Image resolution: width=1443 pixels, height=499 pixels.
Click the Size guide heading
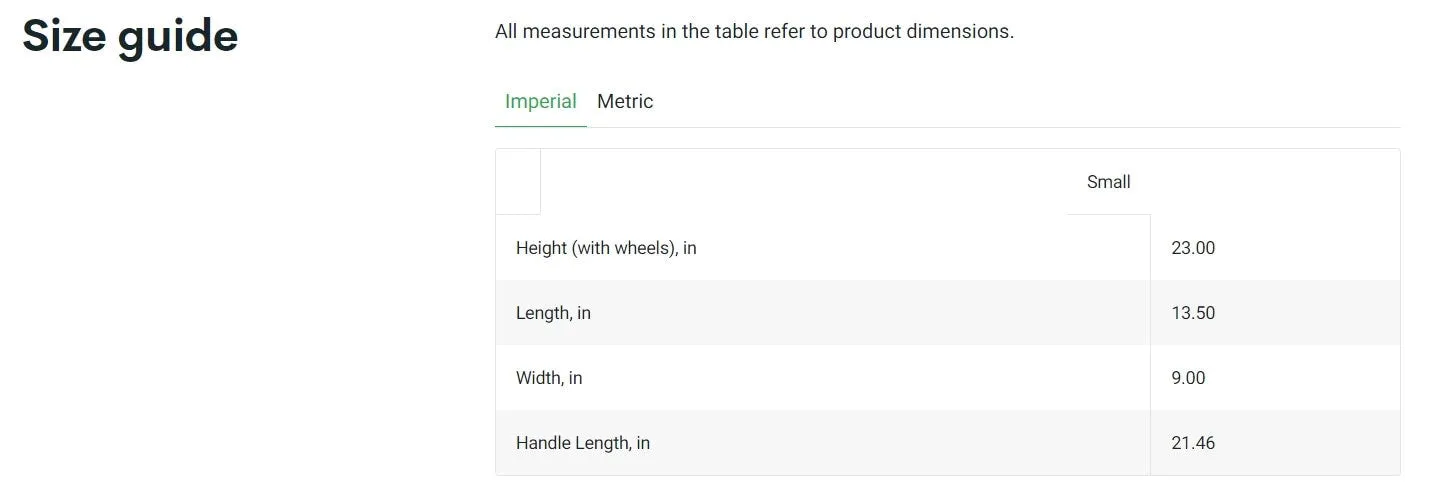130,36
